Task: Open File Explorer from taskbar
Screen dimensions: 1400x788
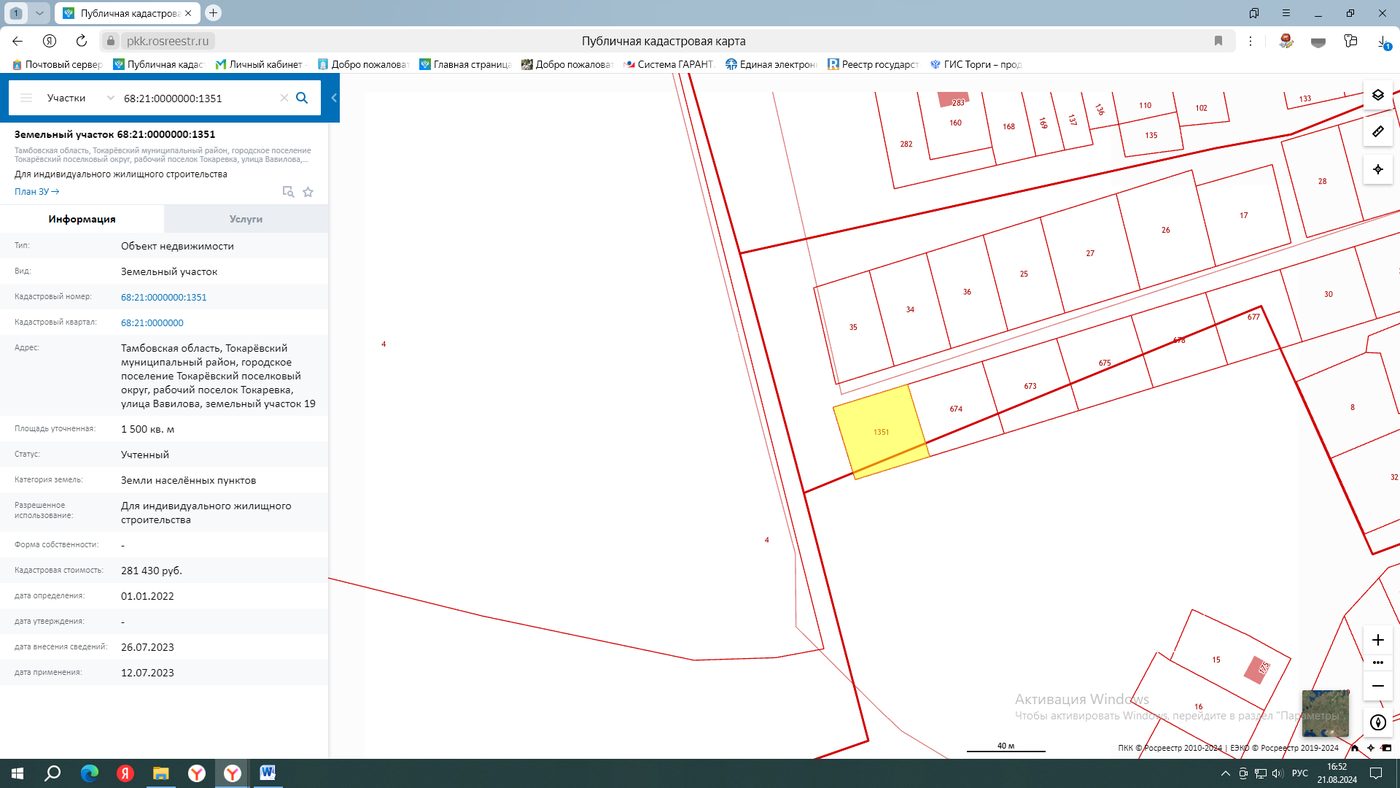Action: 161,773
